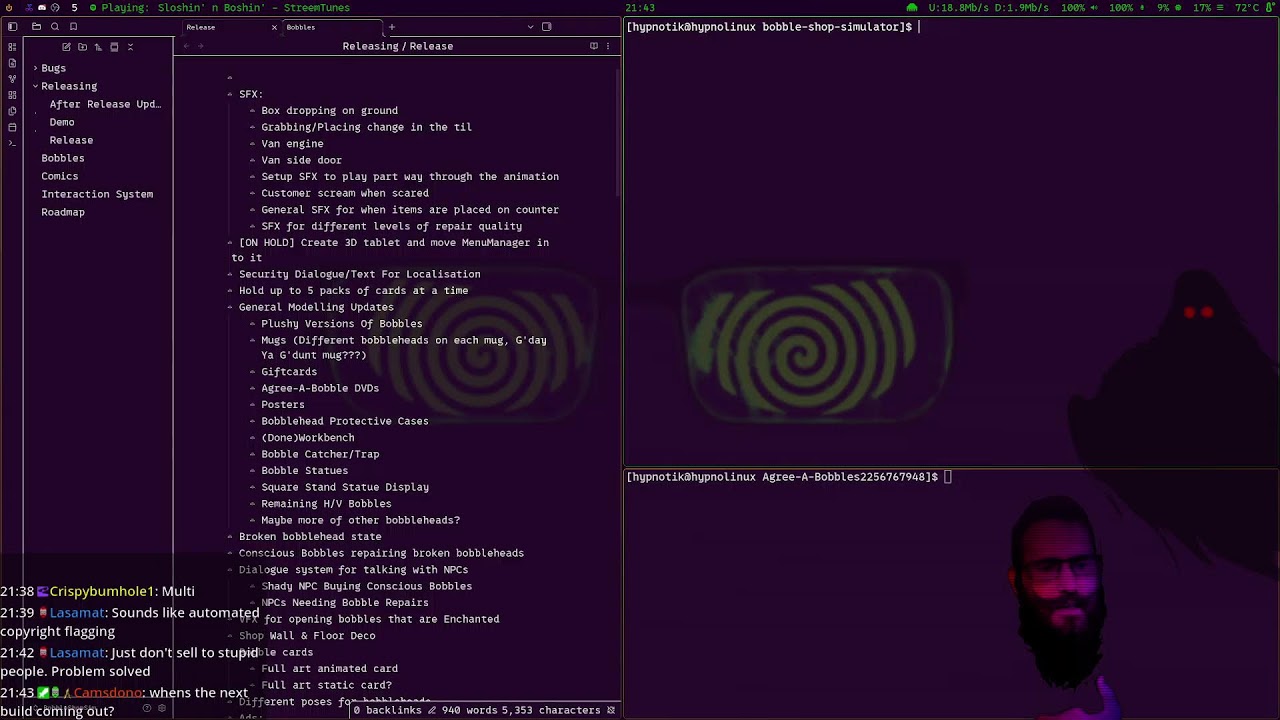The width and height of the screenshot is (1280, 720).
Task: Switch to reading view book icon
Action: point(594,46)
